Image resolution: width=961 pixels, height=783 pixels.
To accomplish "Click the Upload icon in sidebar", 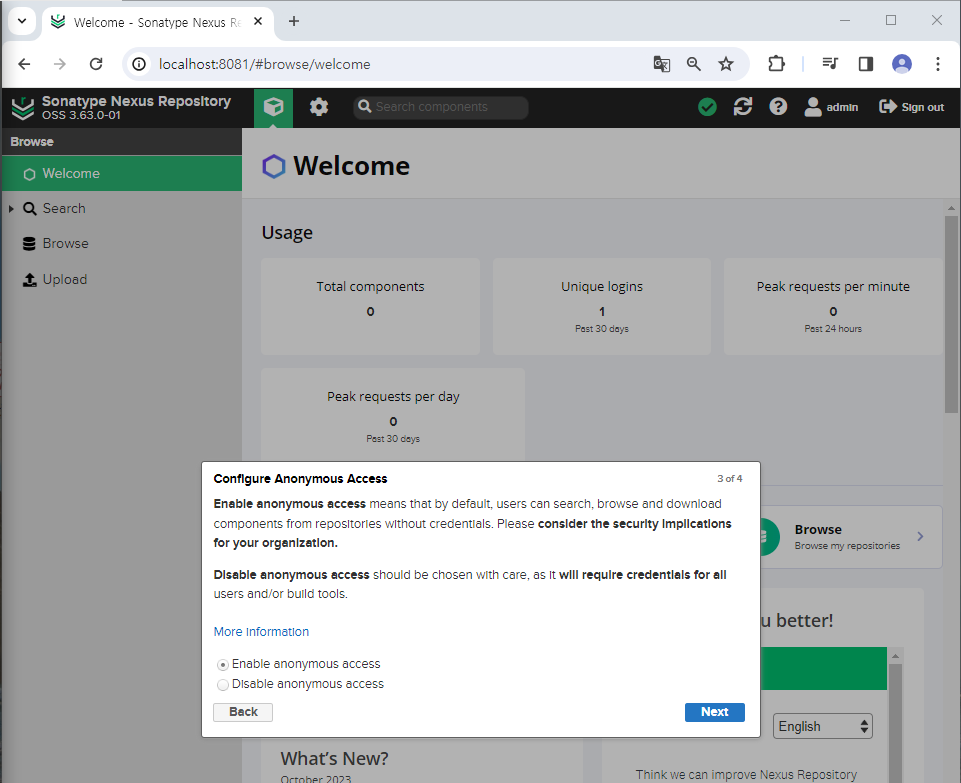I will [29, 280].
